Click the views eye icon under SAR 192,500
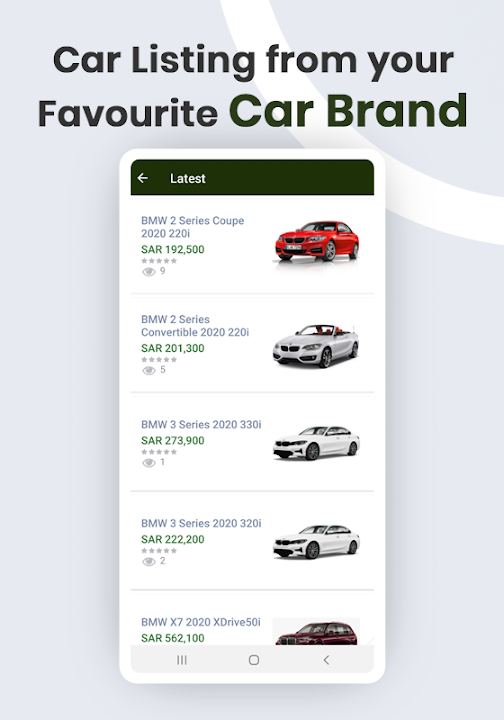The height and width of the screenshot is (720, 504). coord(149,272)
